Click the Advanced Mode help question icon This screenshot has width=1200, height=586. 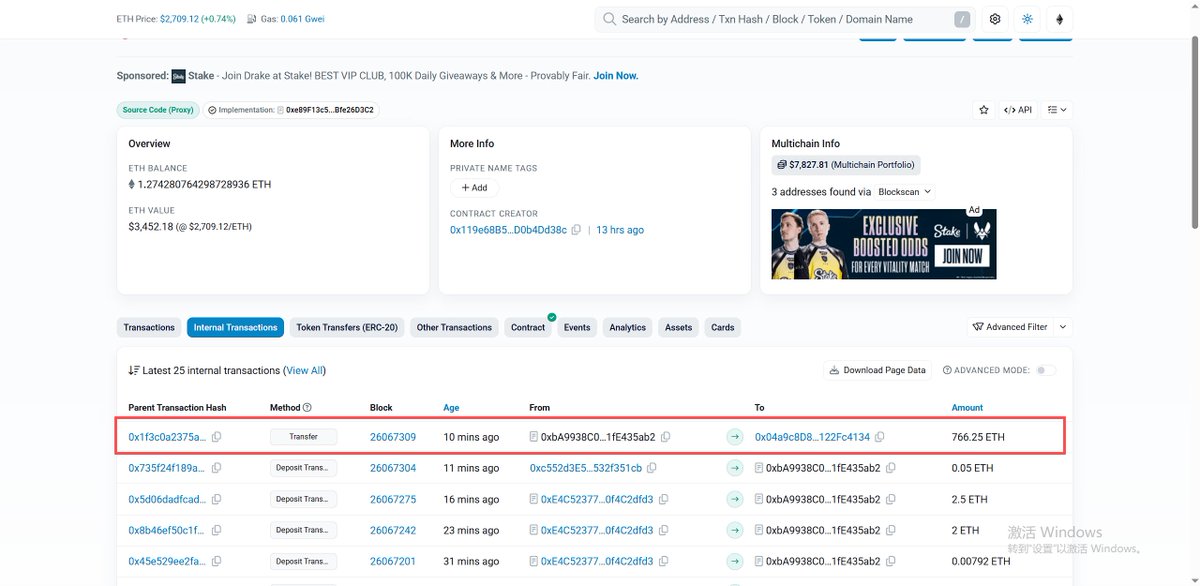947,370
